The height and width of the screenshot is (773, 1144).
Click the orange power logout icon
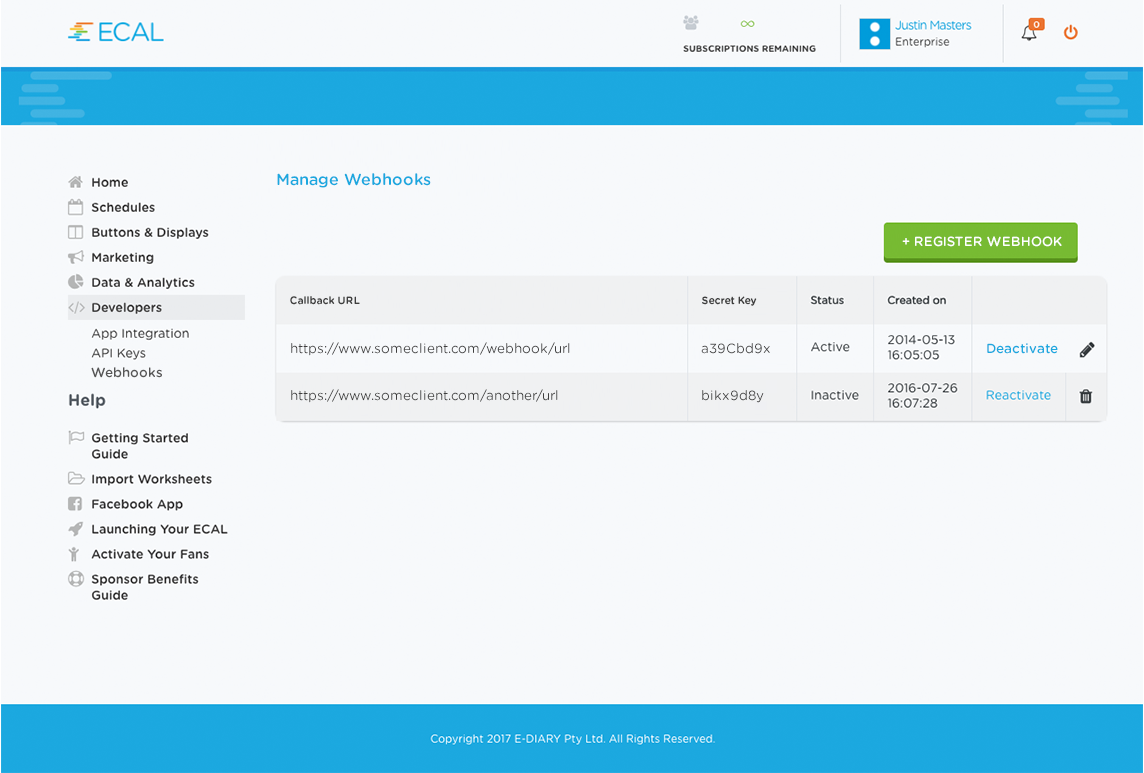click(x=1070, y=32)
